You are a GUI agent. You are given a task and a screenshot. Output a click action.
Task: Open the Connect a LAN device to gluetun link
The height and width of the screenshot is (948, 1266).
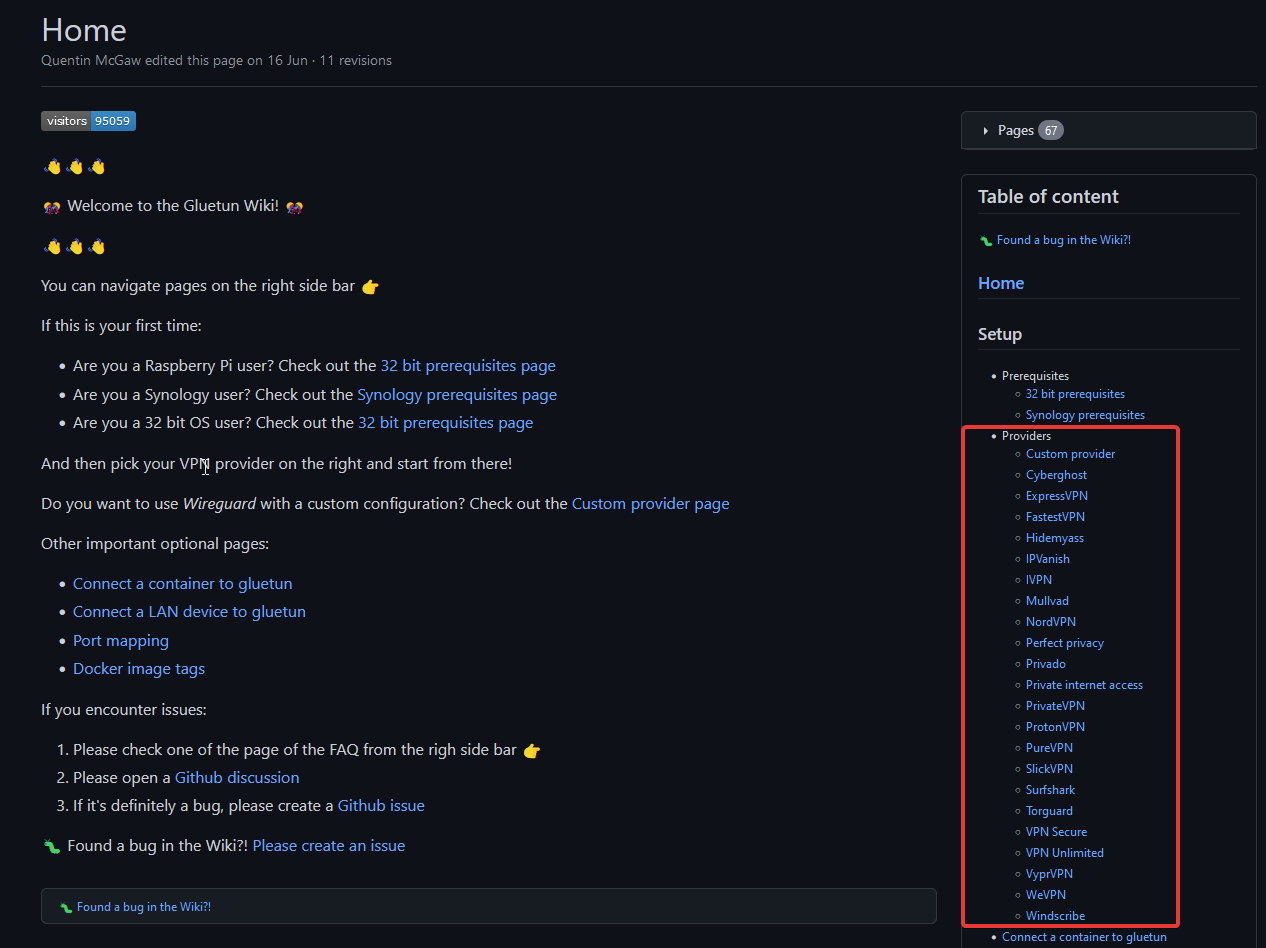click(190, 612)
